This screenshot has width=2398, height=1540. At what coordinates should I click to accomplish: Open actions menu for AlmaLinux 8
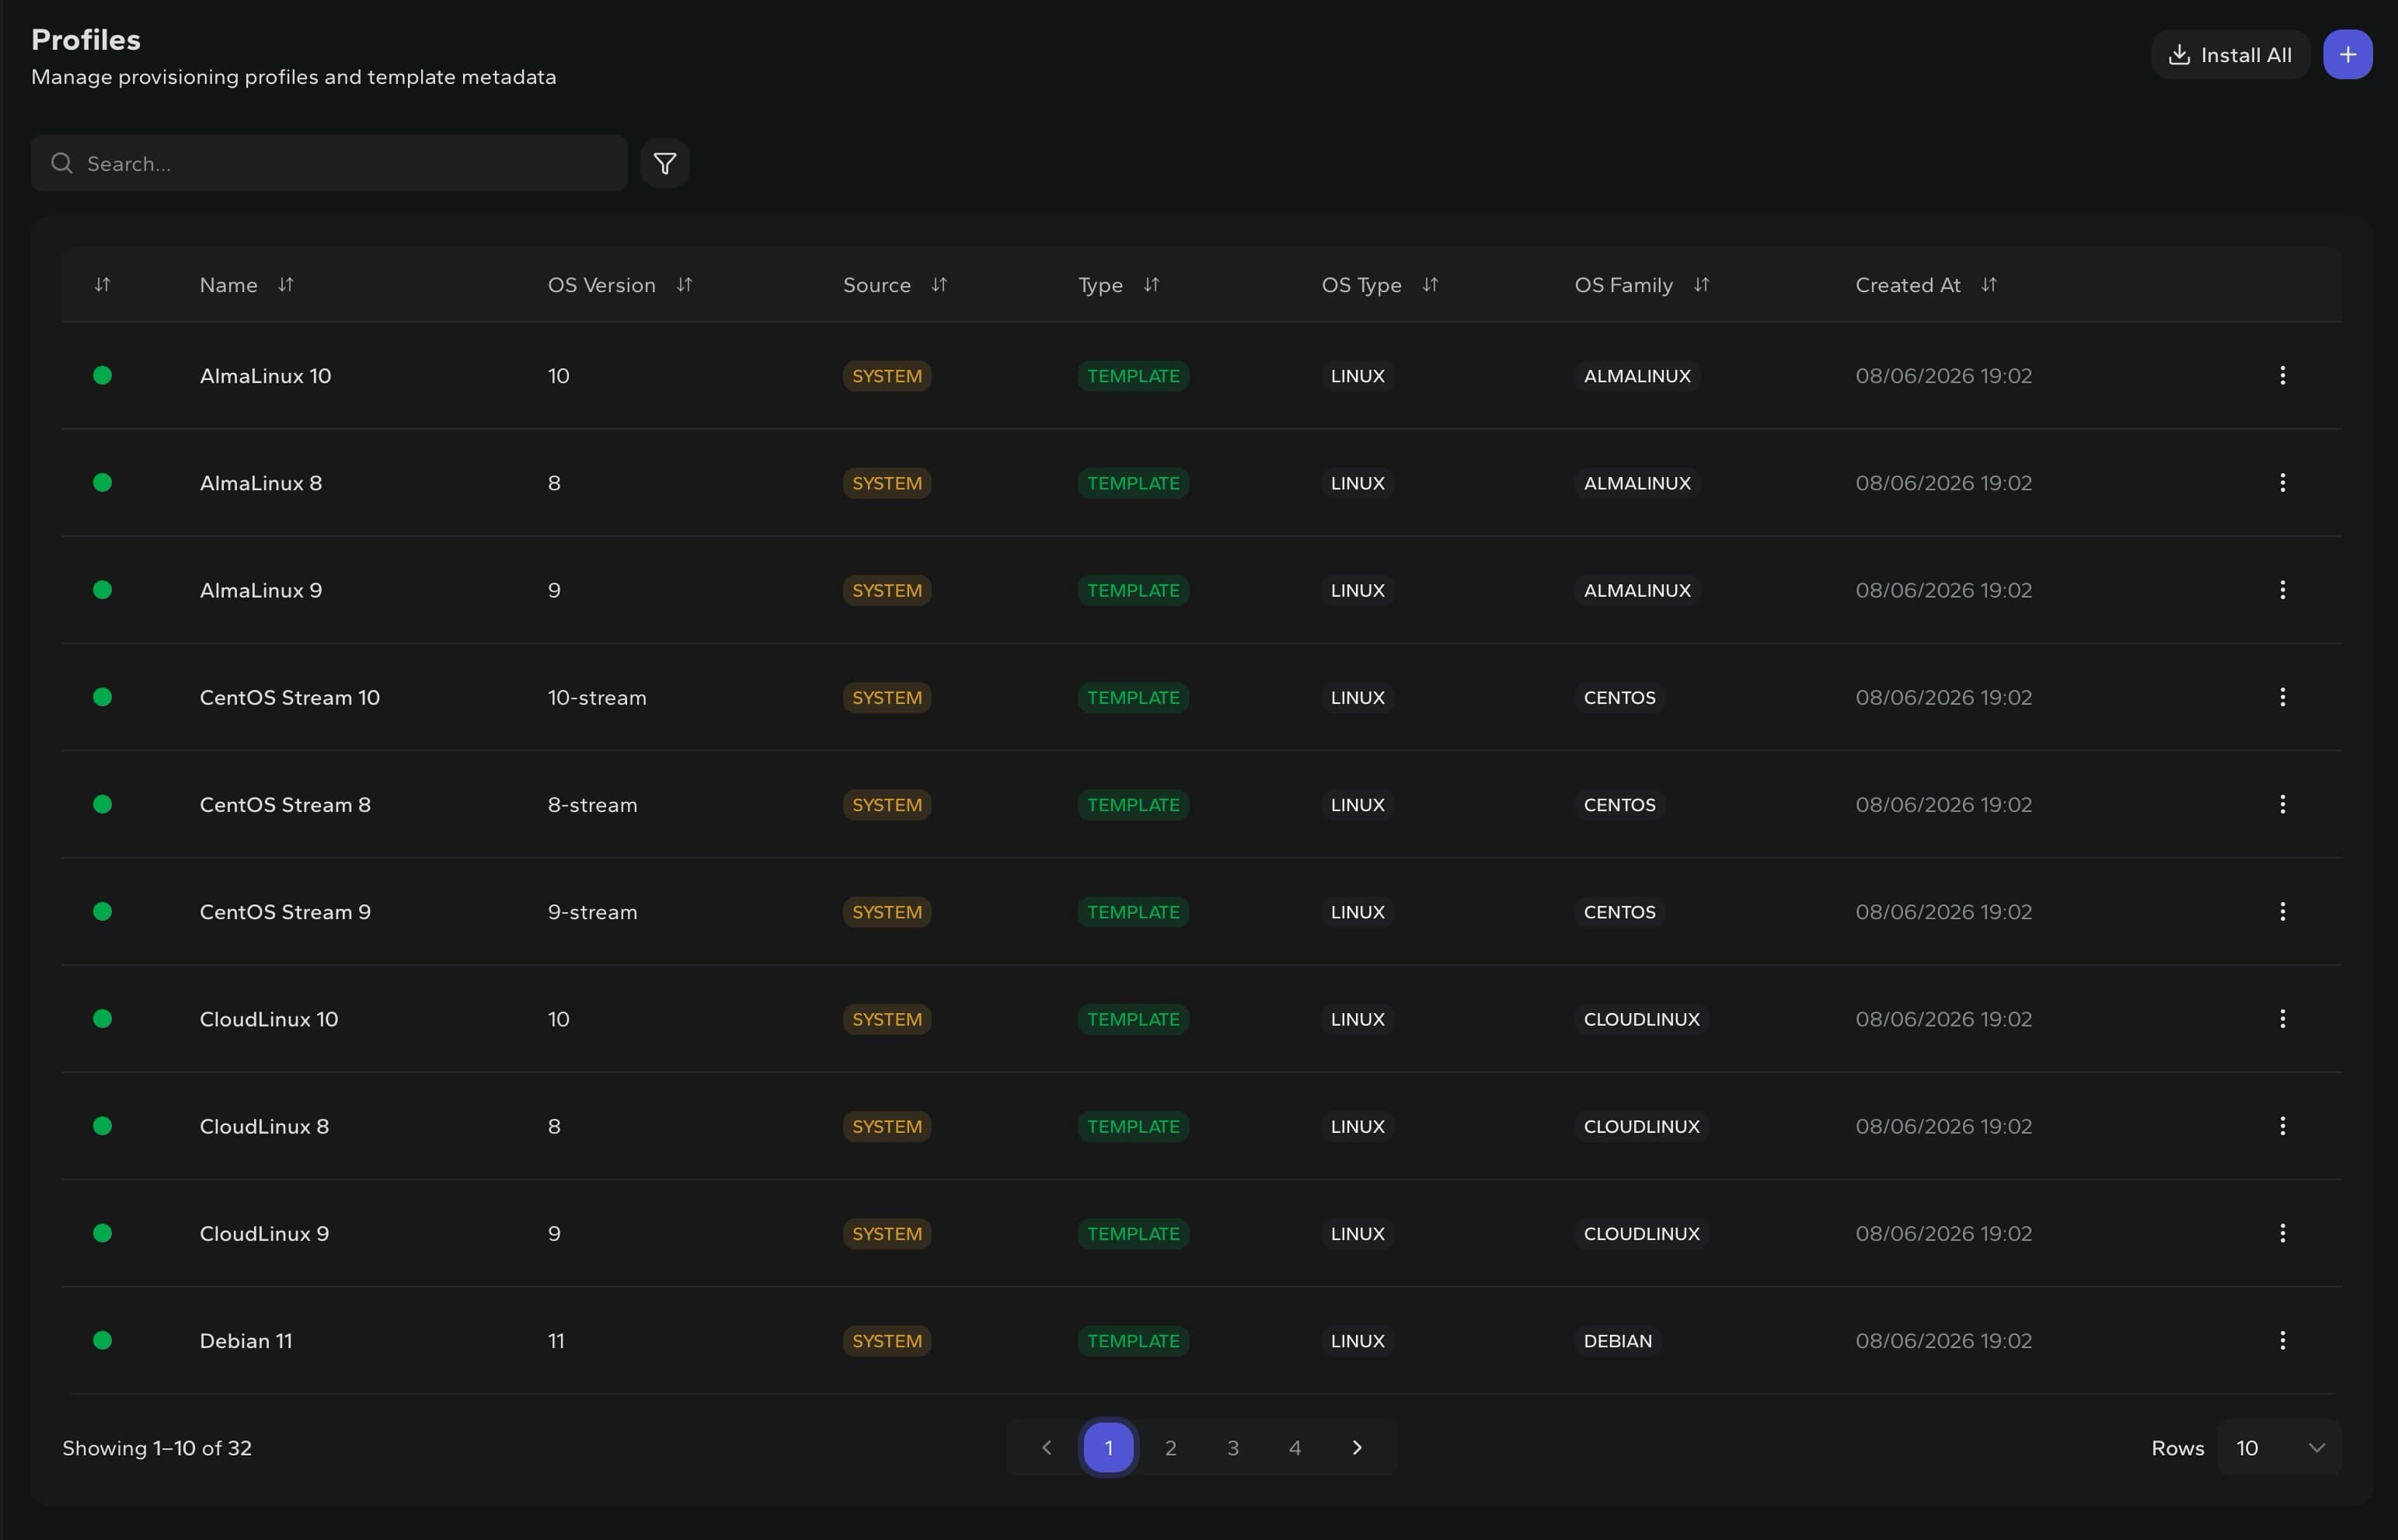coord(2282,483)
